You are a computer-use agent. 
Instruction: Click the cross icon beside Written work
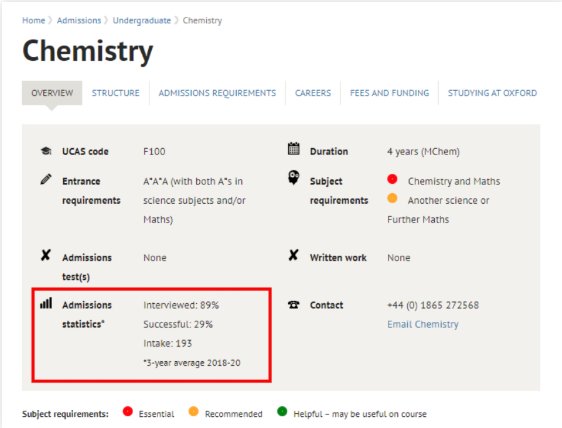[294, 255]
